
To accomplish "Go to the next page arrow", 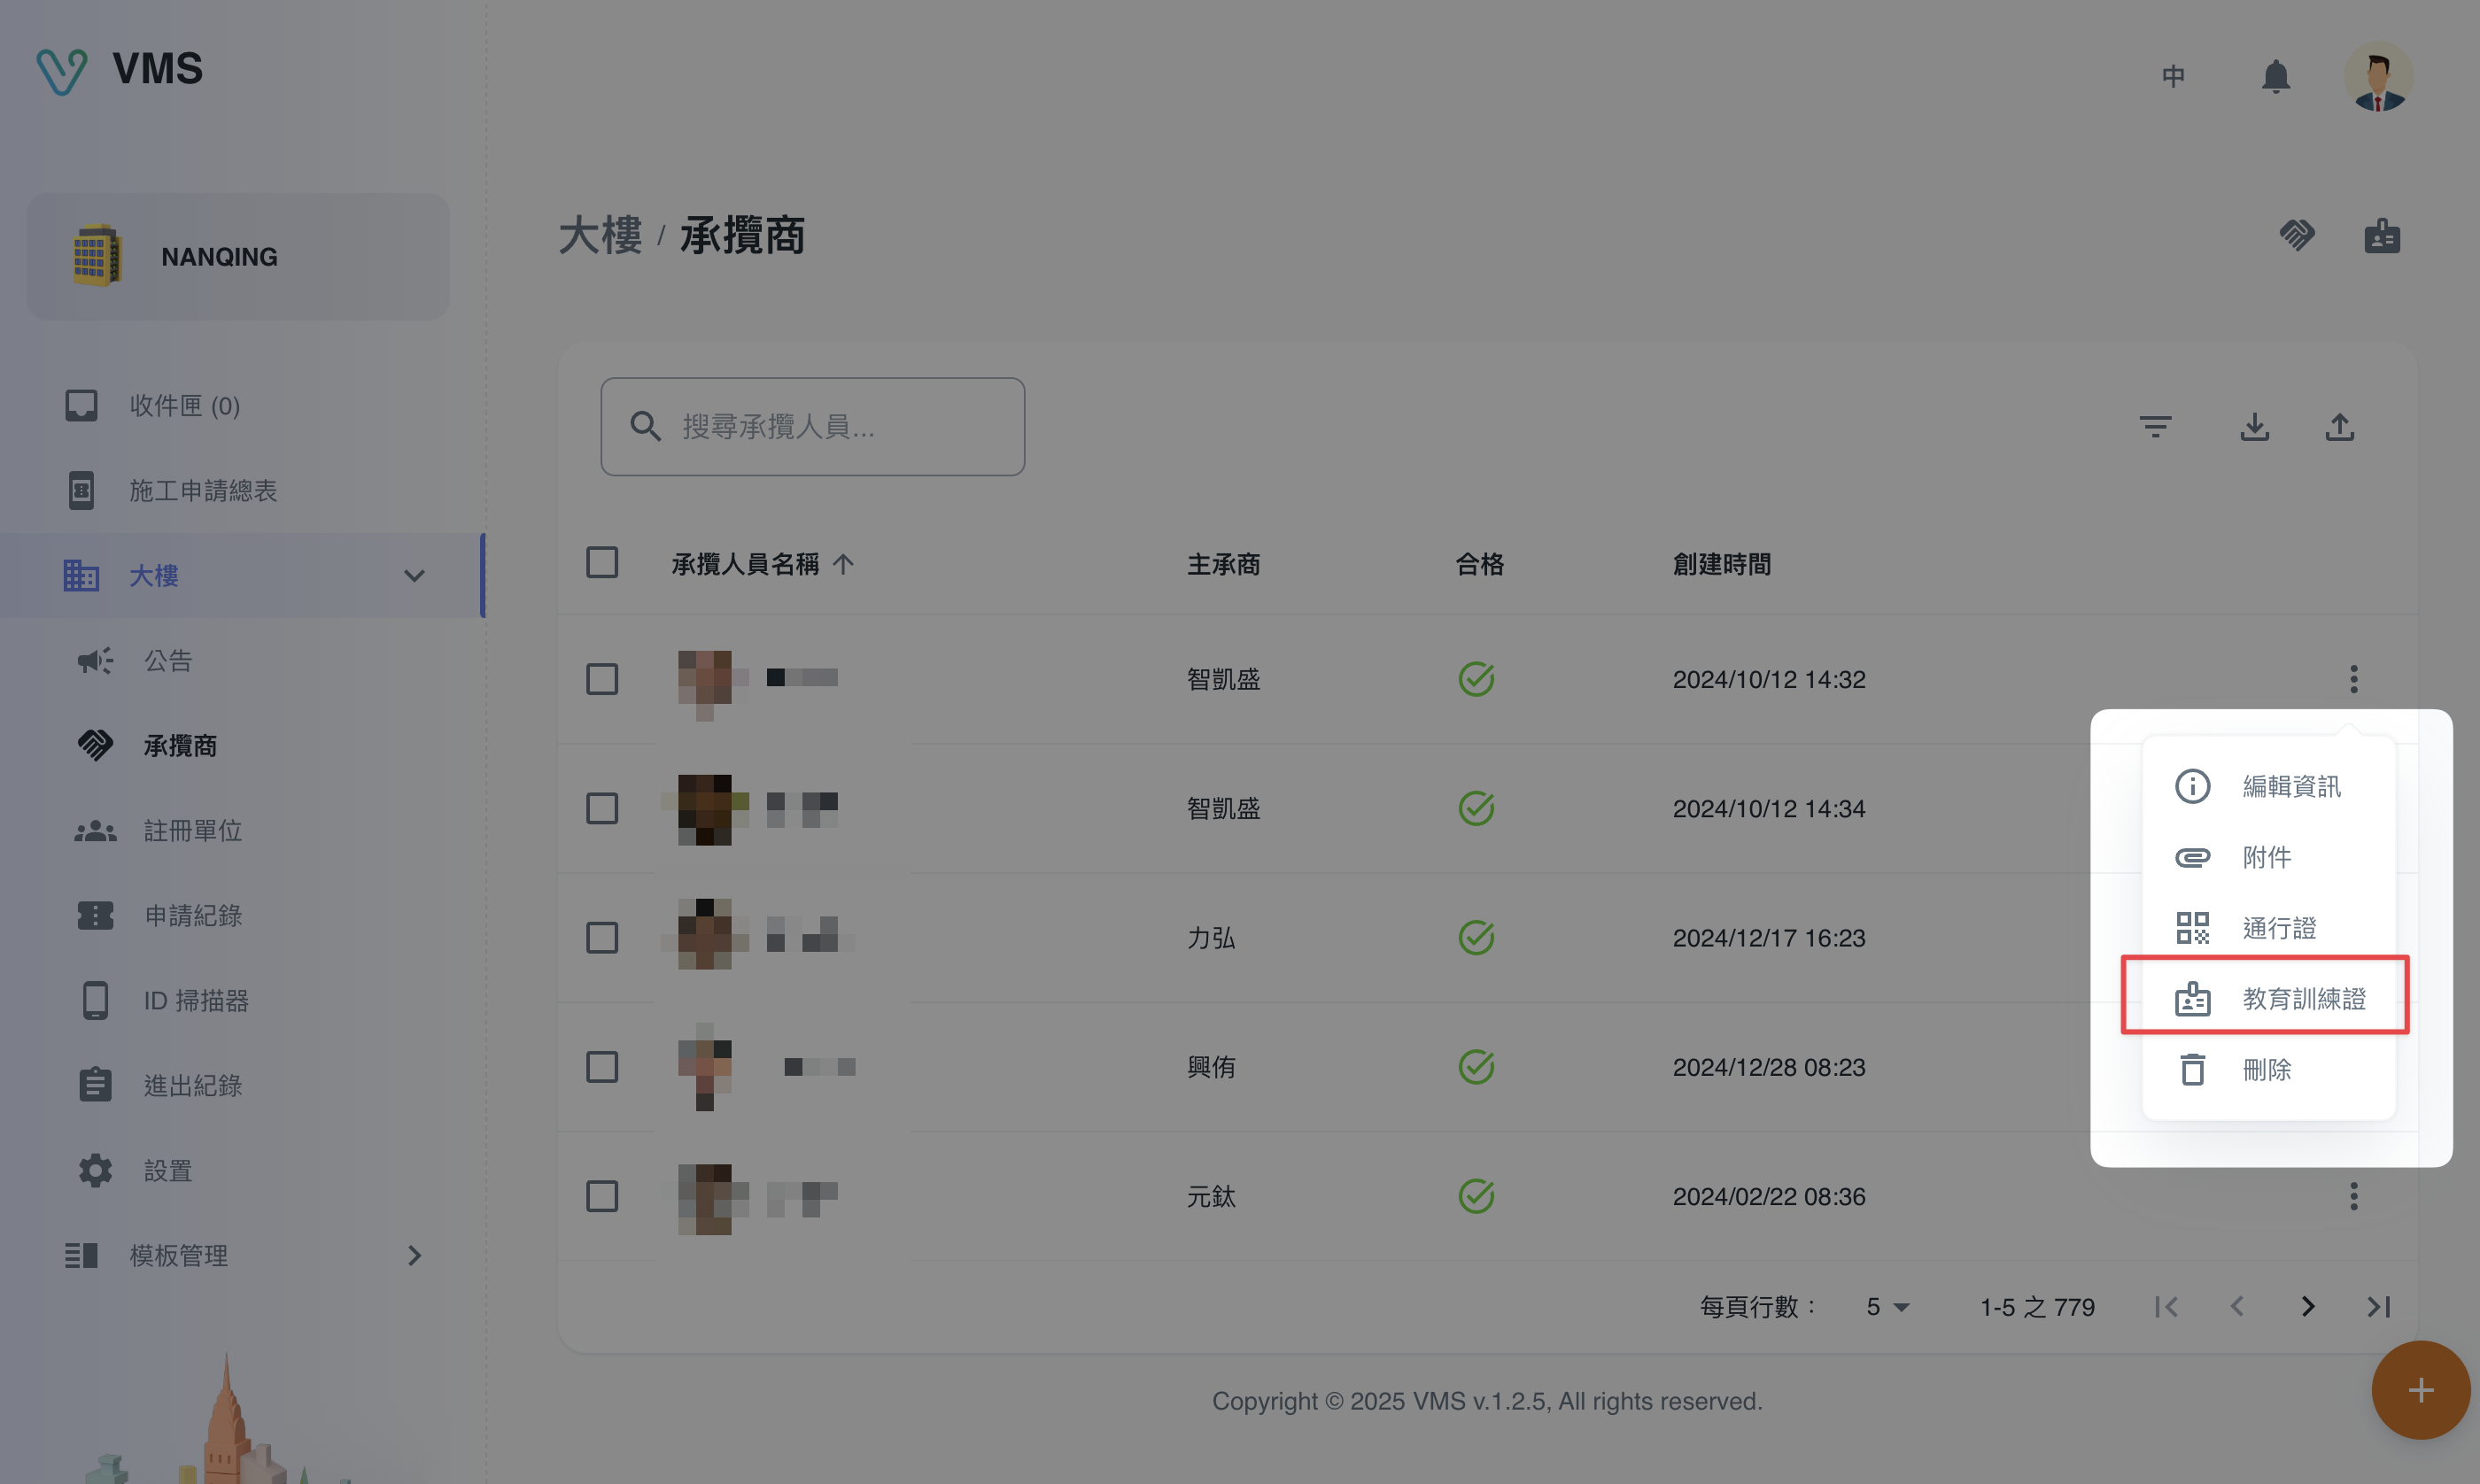I will point(2307,1306).
